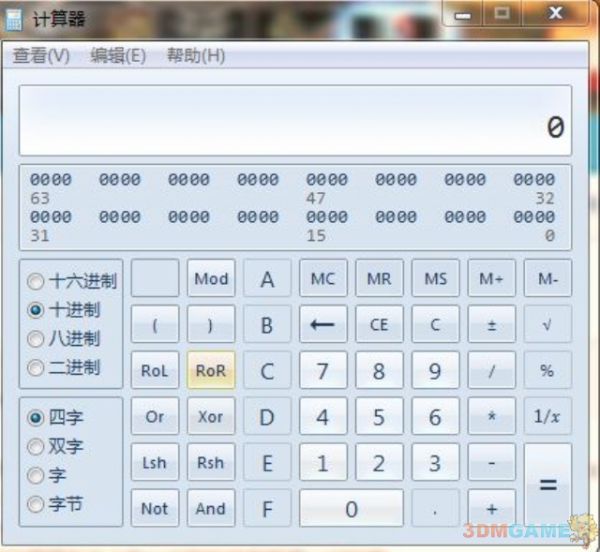Select the 十六进制 hexadecimal radio option
Screen dimensions: 600x552
click(37, 282)
